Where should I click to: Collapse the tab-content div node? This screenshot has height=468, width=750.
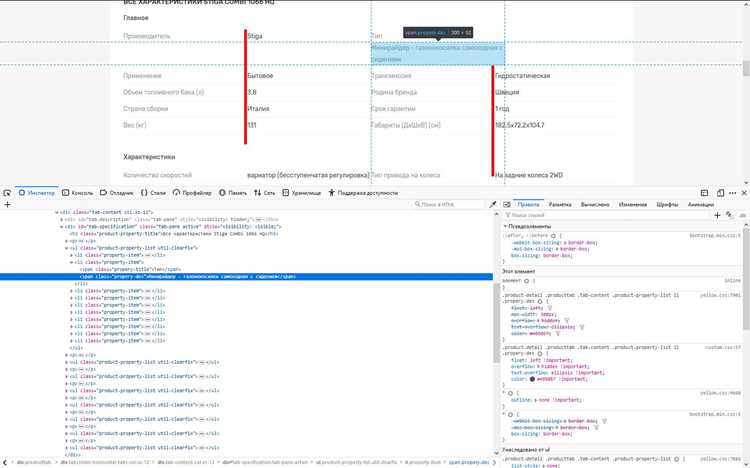57,212
